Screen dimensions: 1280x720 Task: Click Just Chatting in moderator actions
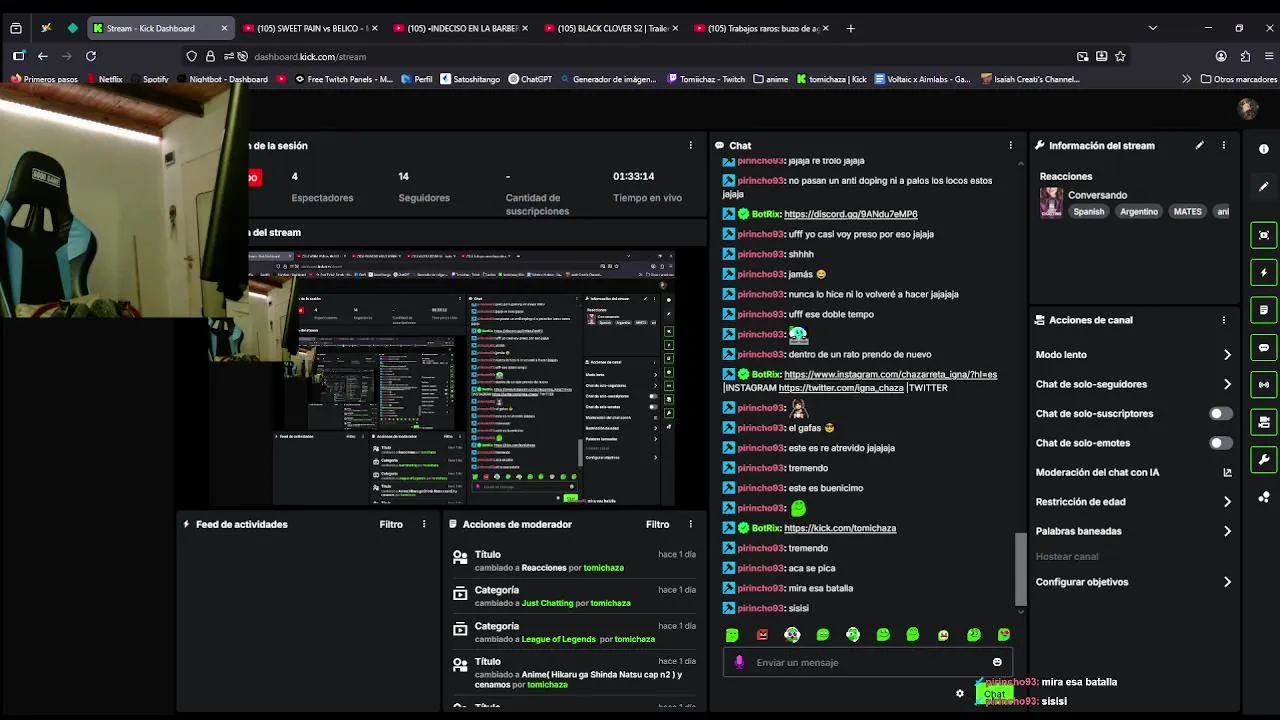pos(547,603)
